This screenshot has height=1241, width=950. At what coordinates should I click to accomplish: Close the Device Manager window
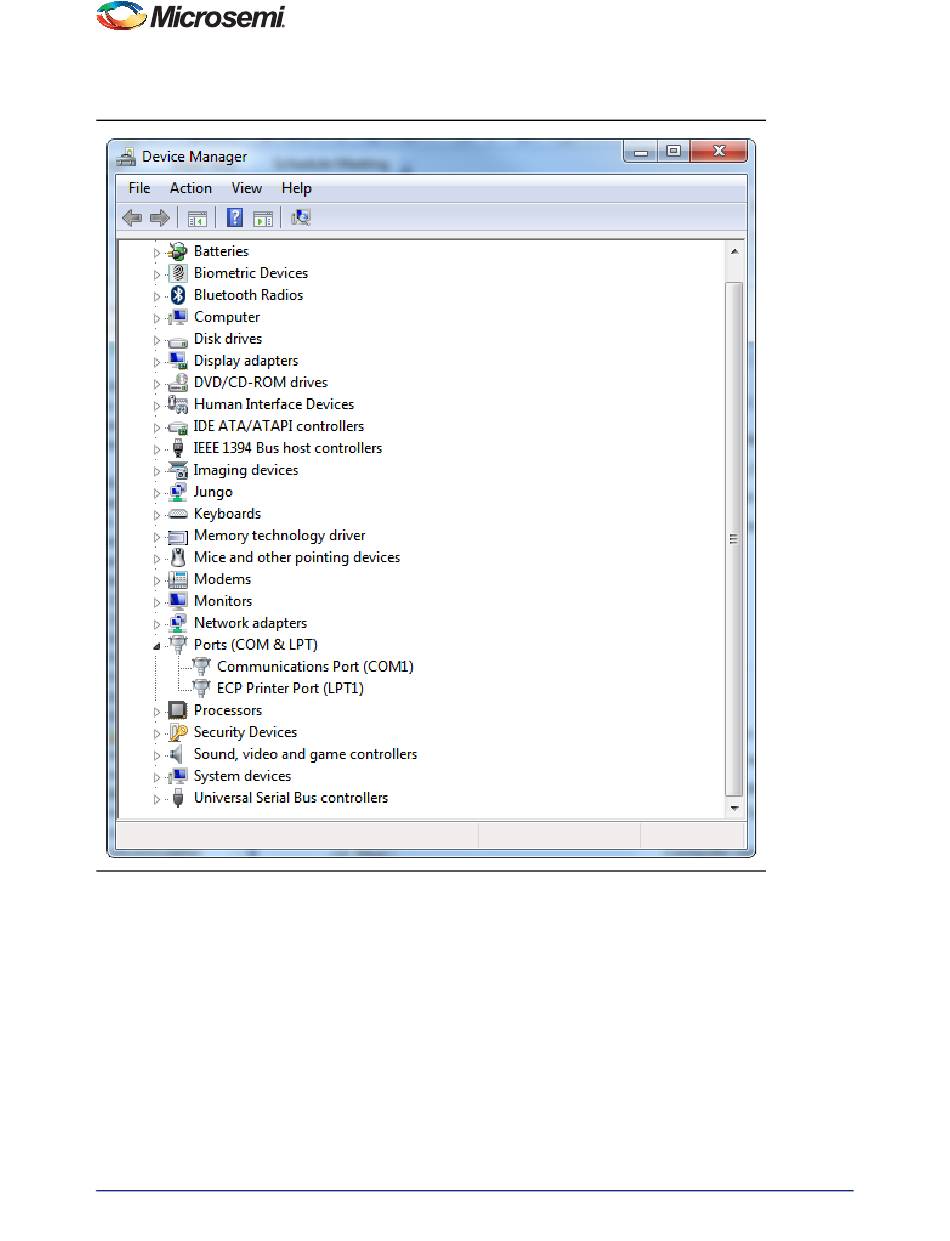pos(718,152)
